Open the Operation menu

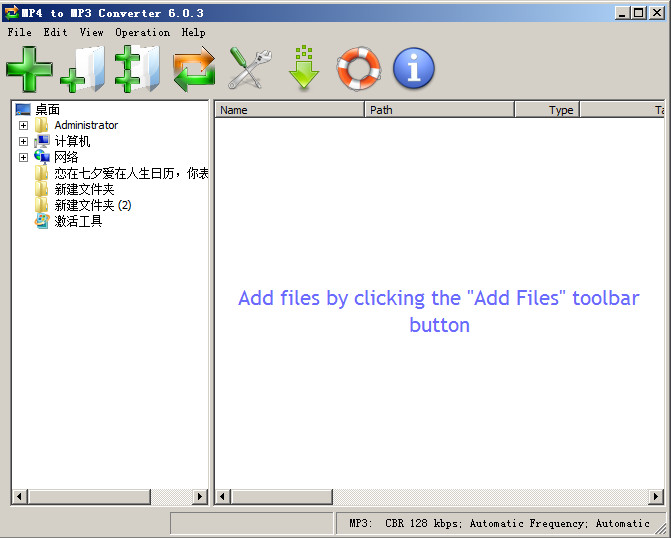click(143, 33)
